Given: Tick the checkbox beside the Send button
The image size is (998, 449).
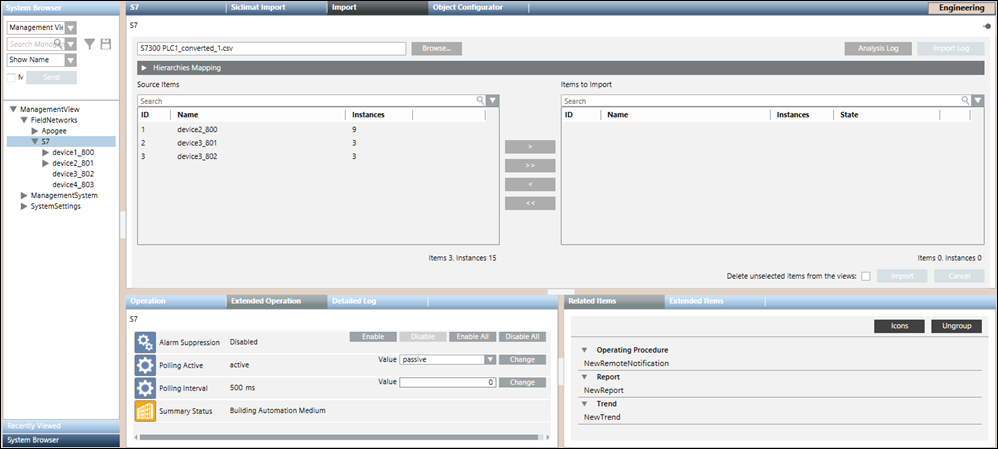Looking at the screenshot, I should point(12,77).
